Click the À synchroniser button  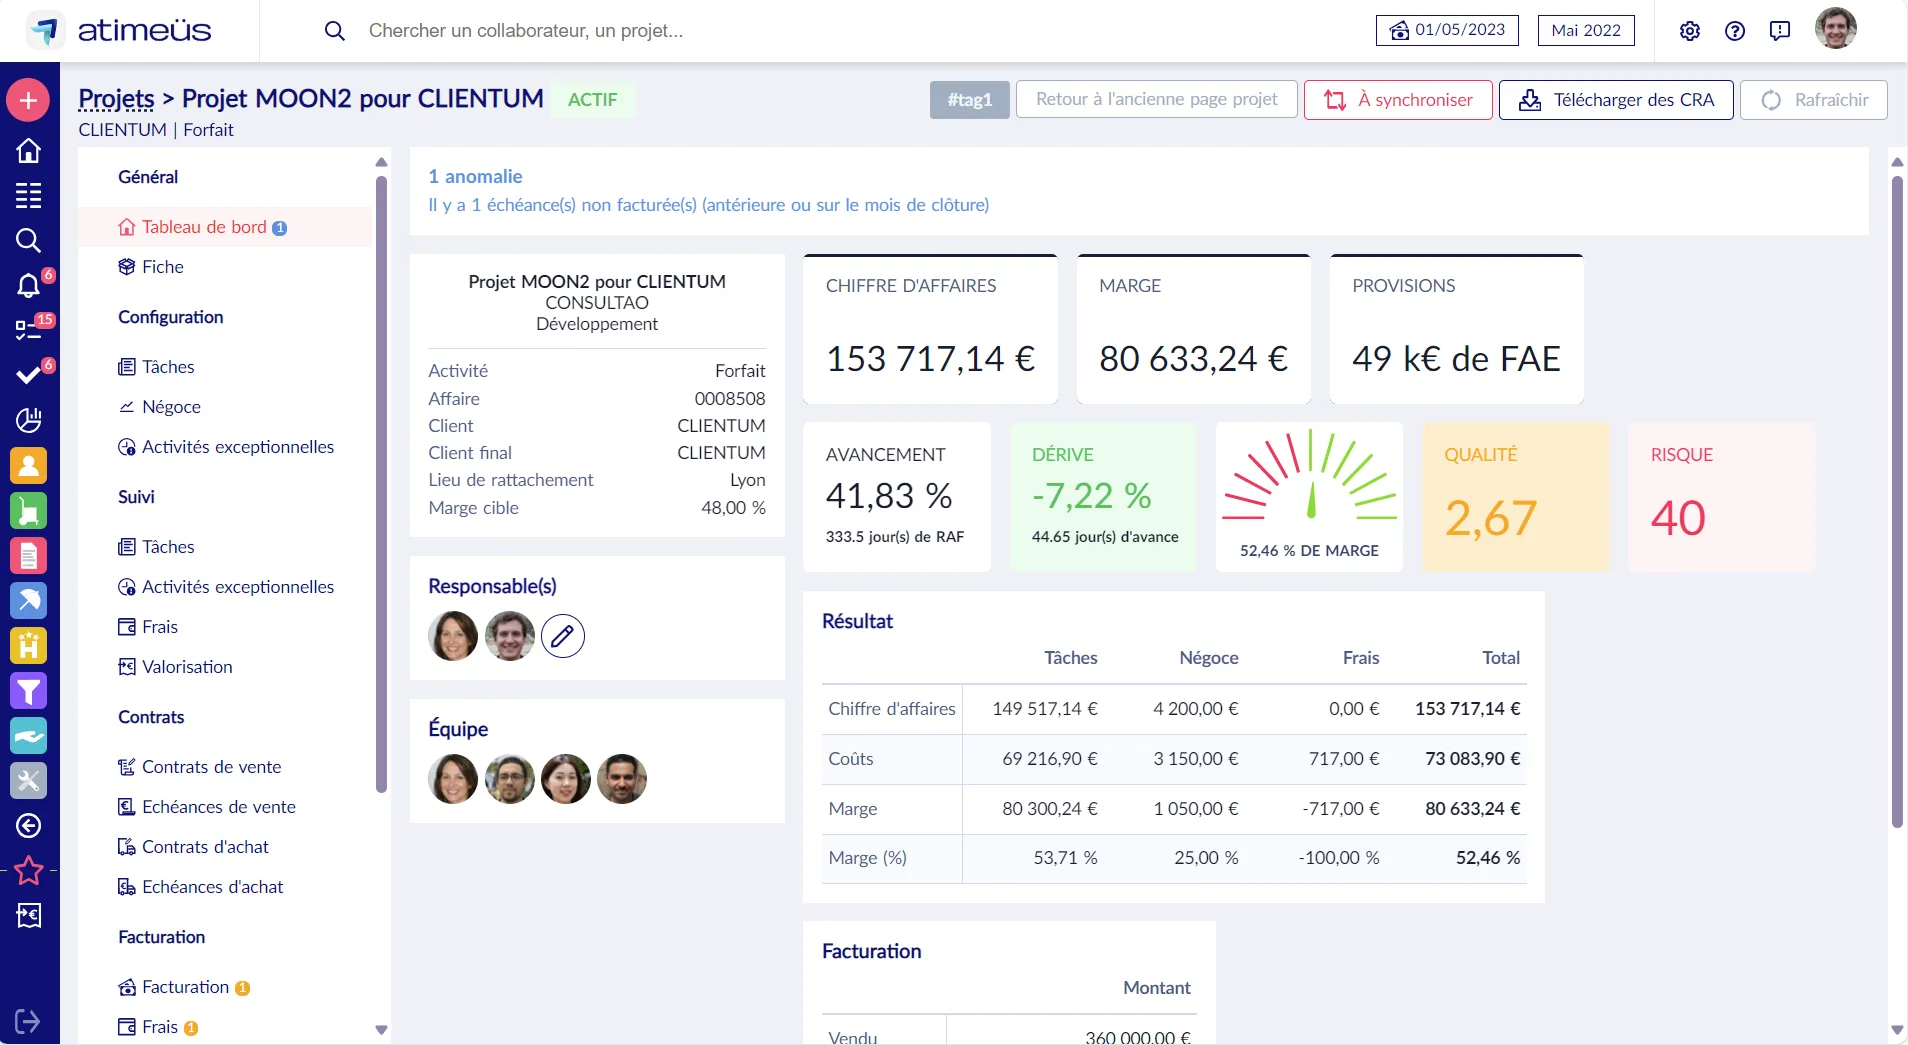pos(1398,100)
